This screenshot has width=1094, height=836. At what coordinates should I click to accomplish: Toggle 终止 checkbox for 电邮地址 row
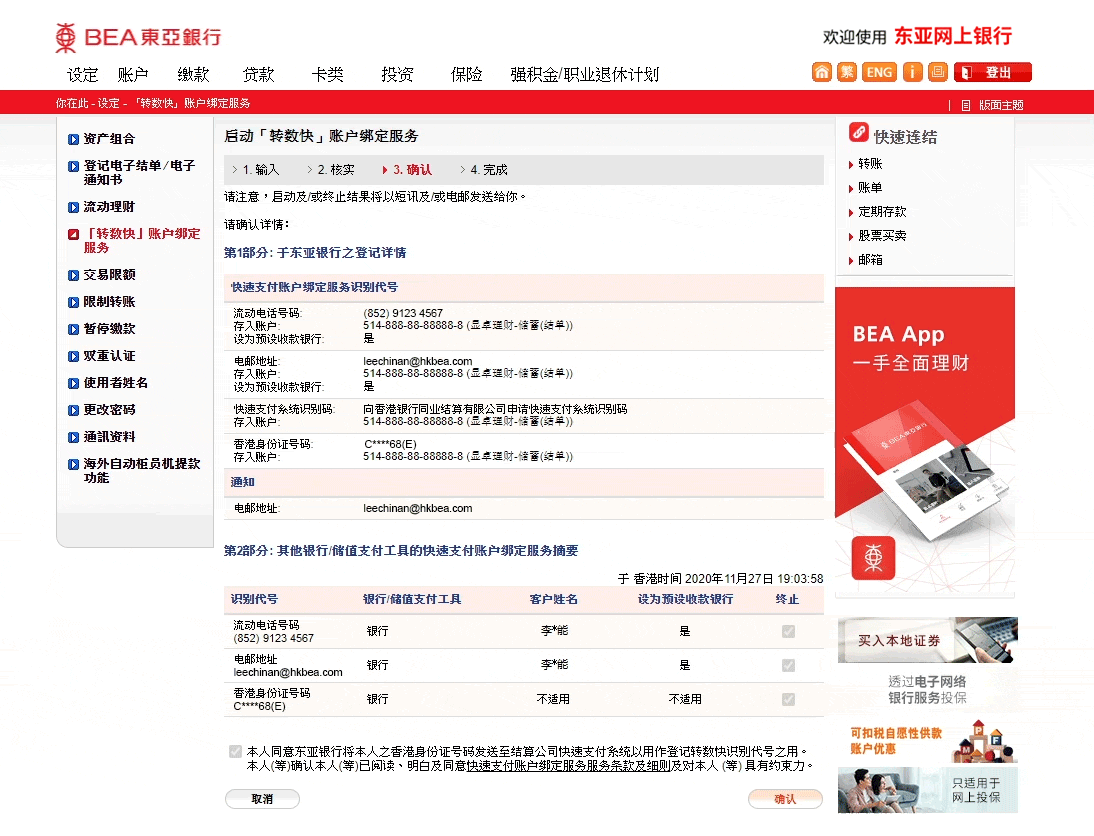click(788, 665)
